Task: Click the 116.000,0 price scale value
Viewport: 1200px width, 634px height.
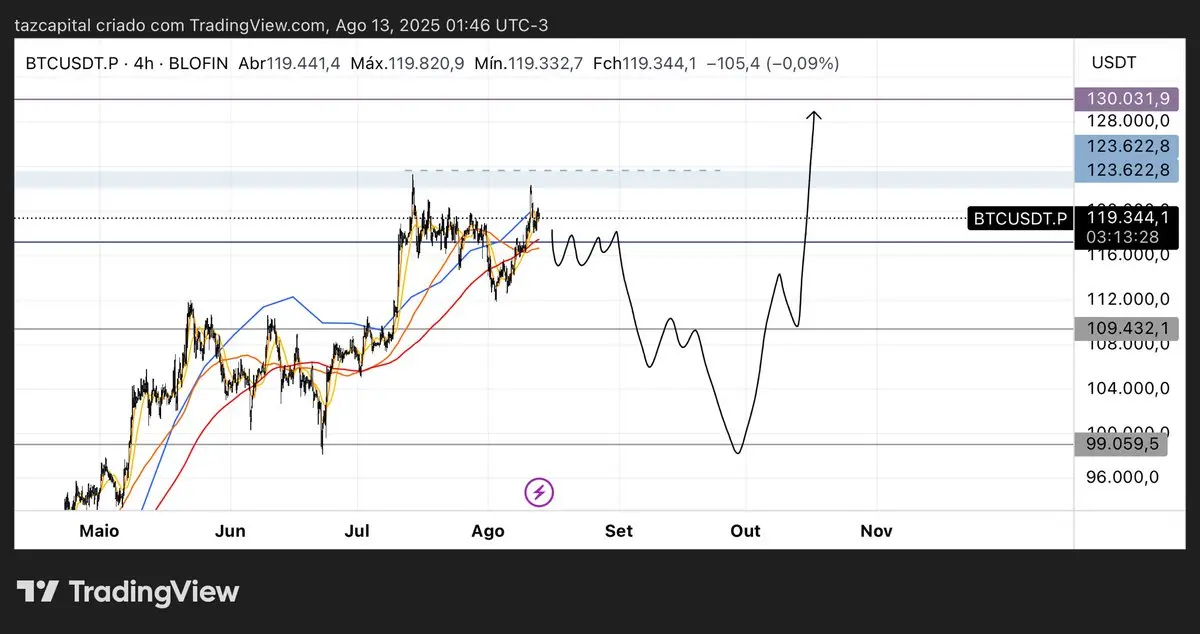Action: point(1128,256)
